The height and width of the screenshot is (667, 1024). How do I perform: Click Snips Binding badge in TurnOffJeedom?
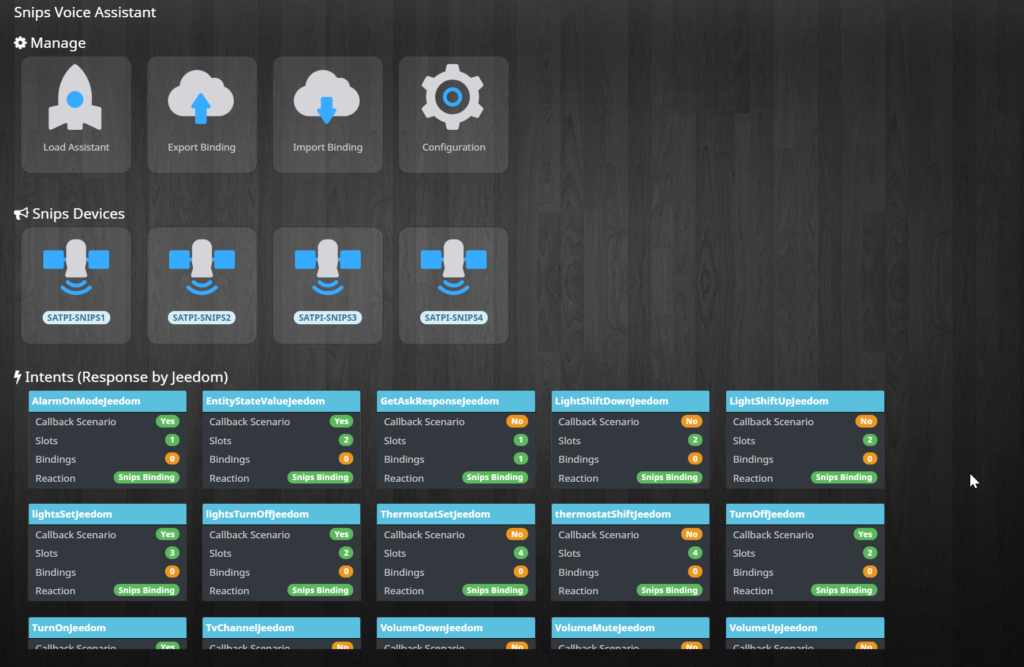844,591
